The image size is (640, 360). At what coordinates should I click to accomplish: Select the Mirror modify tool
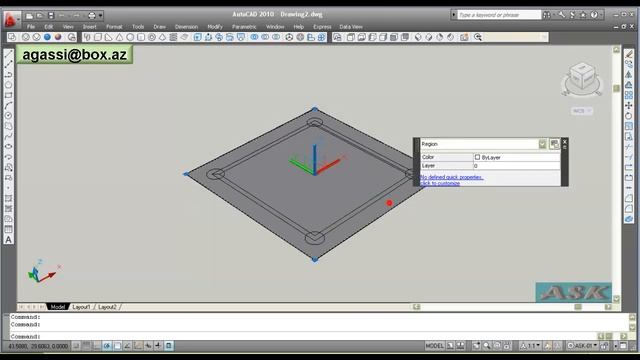(629, 75)
